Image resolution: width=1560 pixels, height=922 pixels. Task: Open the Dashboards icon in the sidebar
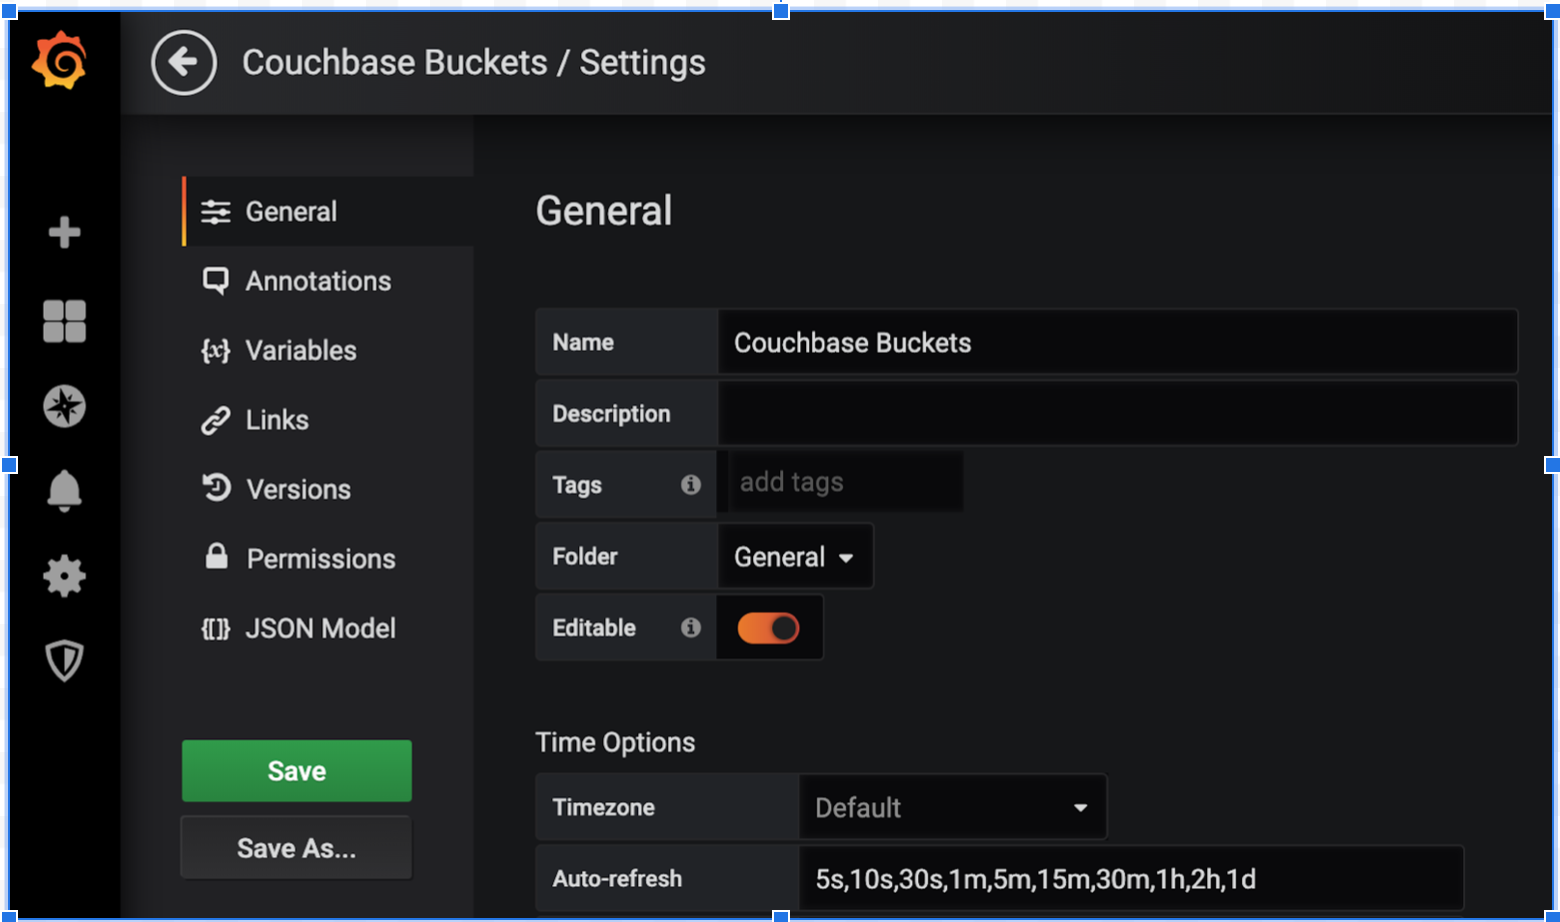(64, 320)
